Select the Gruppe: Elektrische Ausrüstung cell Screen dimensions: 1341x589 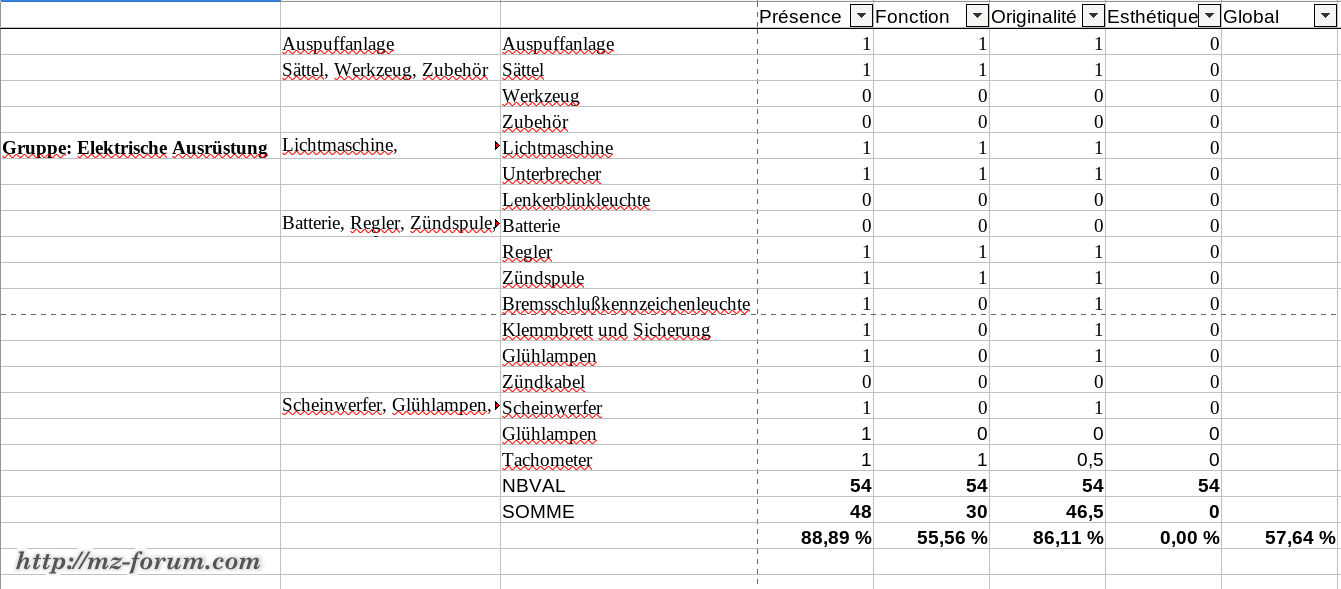coord(135,148)
